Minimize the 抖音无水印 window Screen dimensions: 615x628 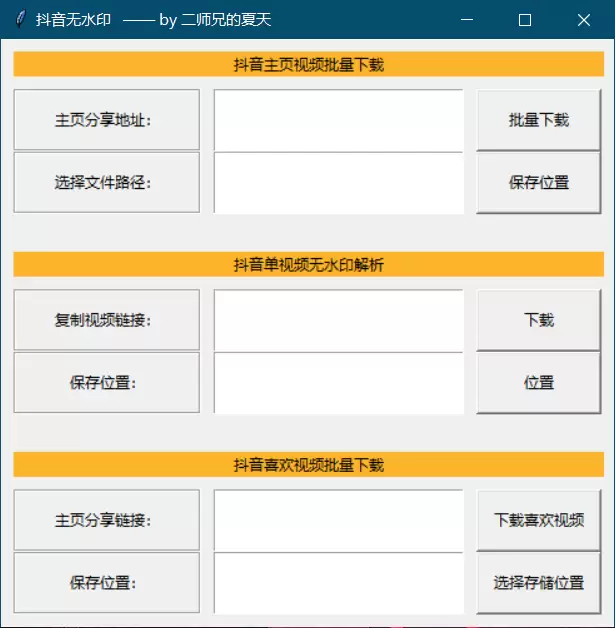point(467,19)
